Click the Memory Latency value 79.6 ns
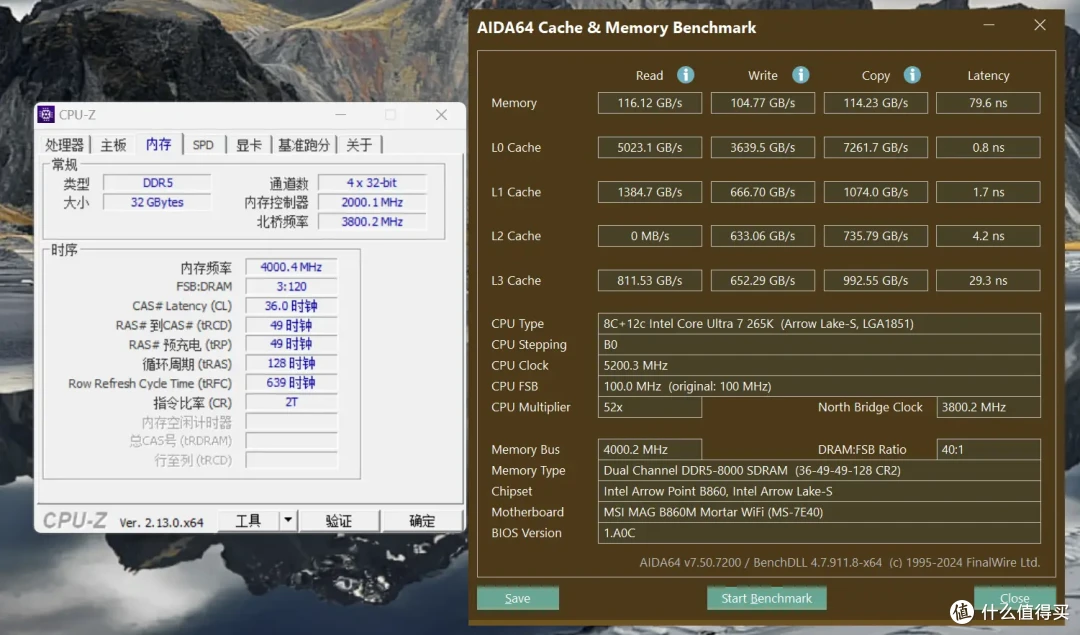The height and width of the screenshot is (635, 1080). point(988,103)
